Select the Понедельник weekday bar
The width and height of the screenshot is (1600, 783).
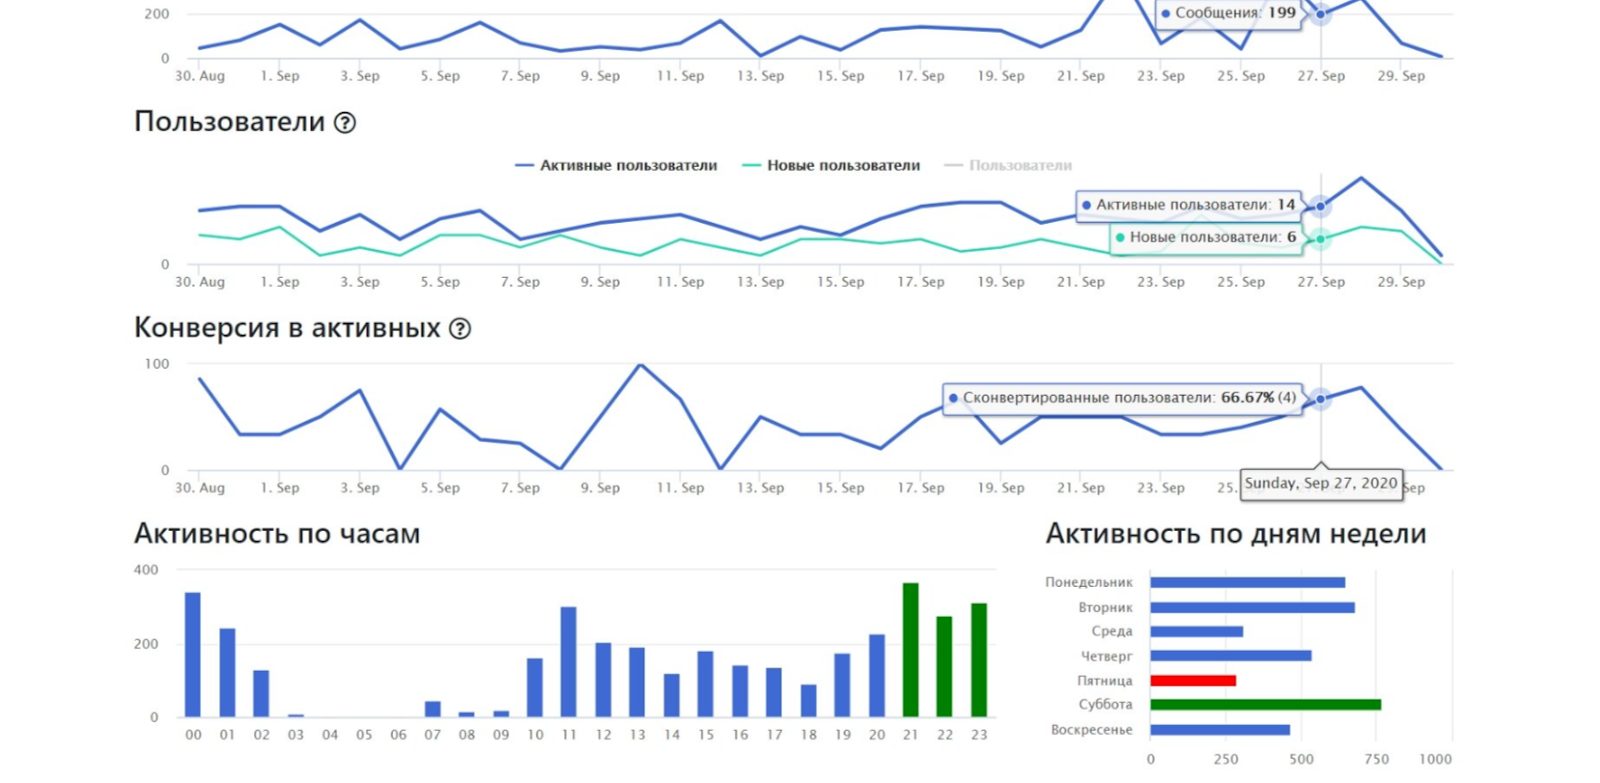pos(1247,583)
